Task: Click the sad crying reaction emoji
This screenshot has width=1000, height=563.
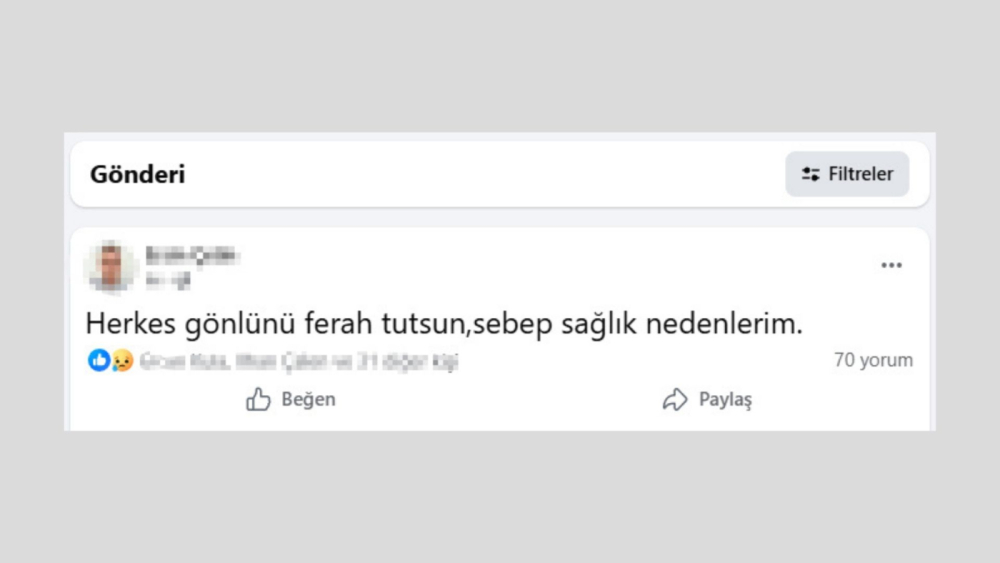Action: pyautogui.click(x=122, y=360)
